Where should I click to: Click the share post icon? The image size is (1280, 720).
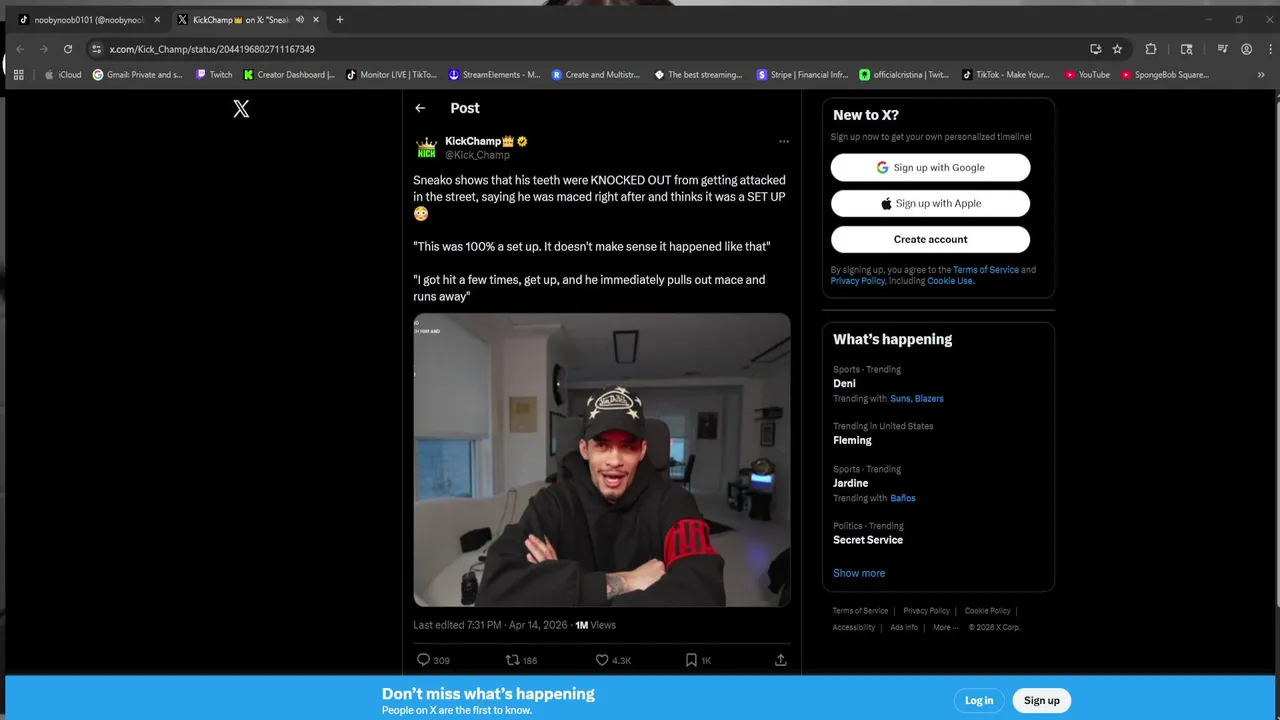(781, 660)
